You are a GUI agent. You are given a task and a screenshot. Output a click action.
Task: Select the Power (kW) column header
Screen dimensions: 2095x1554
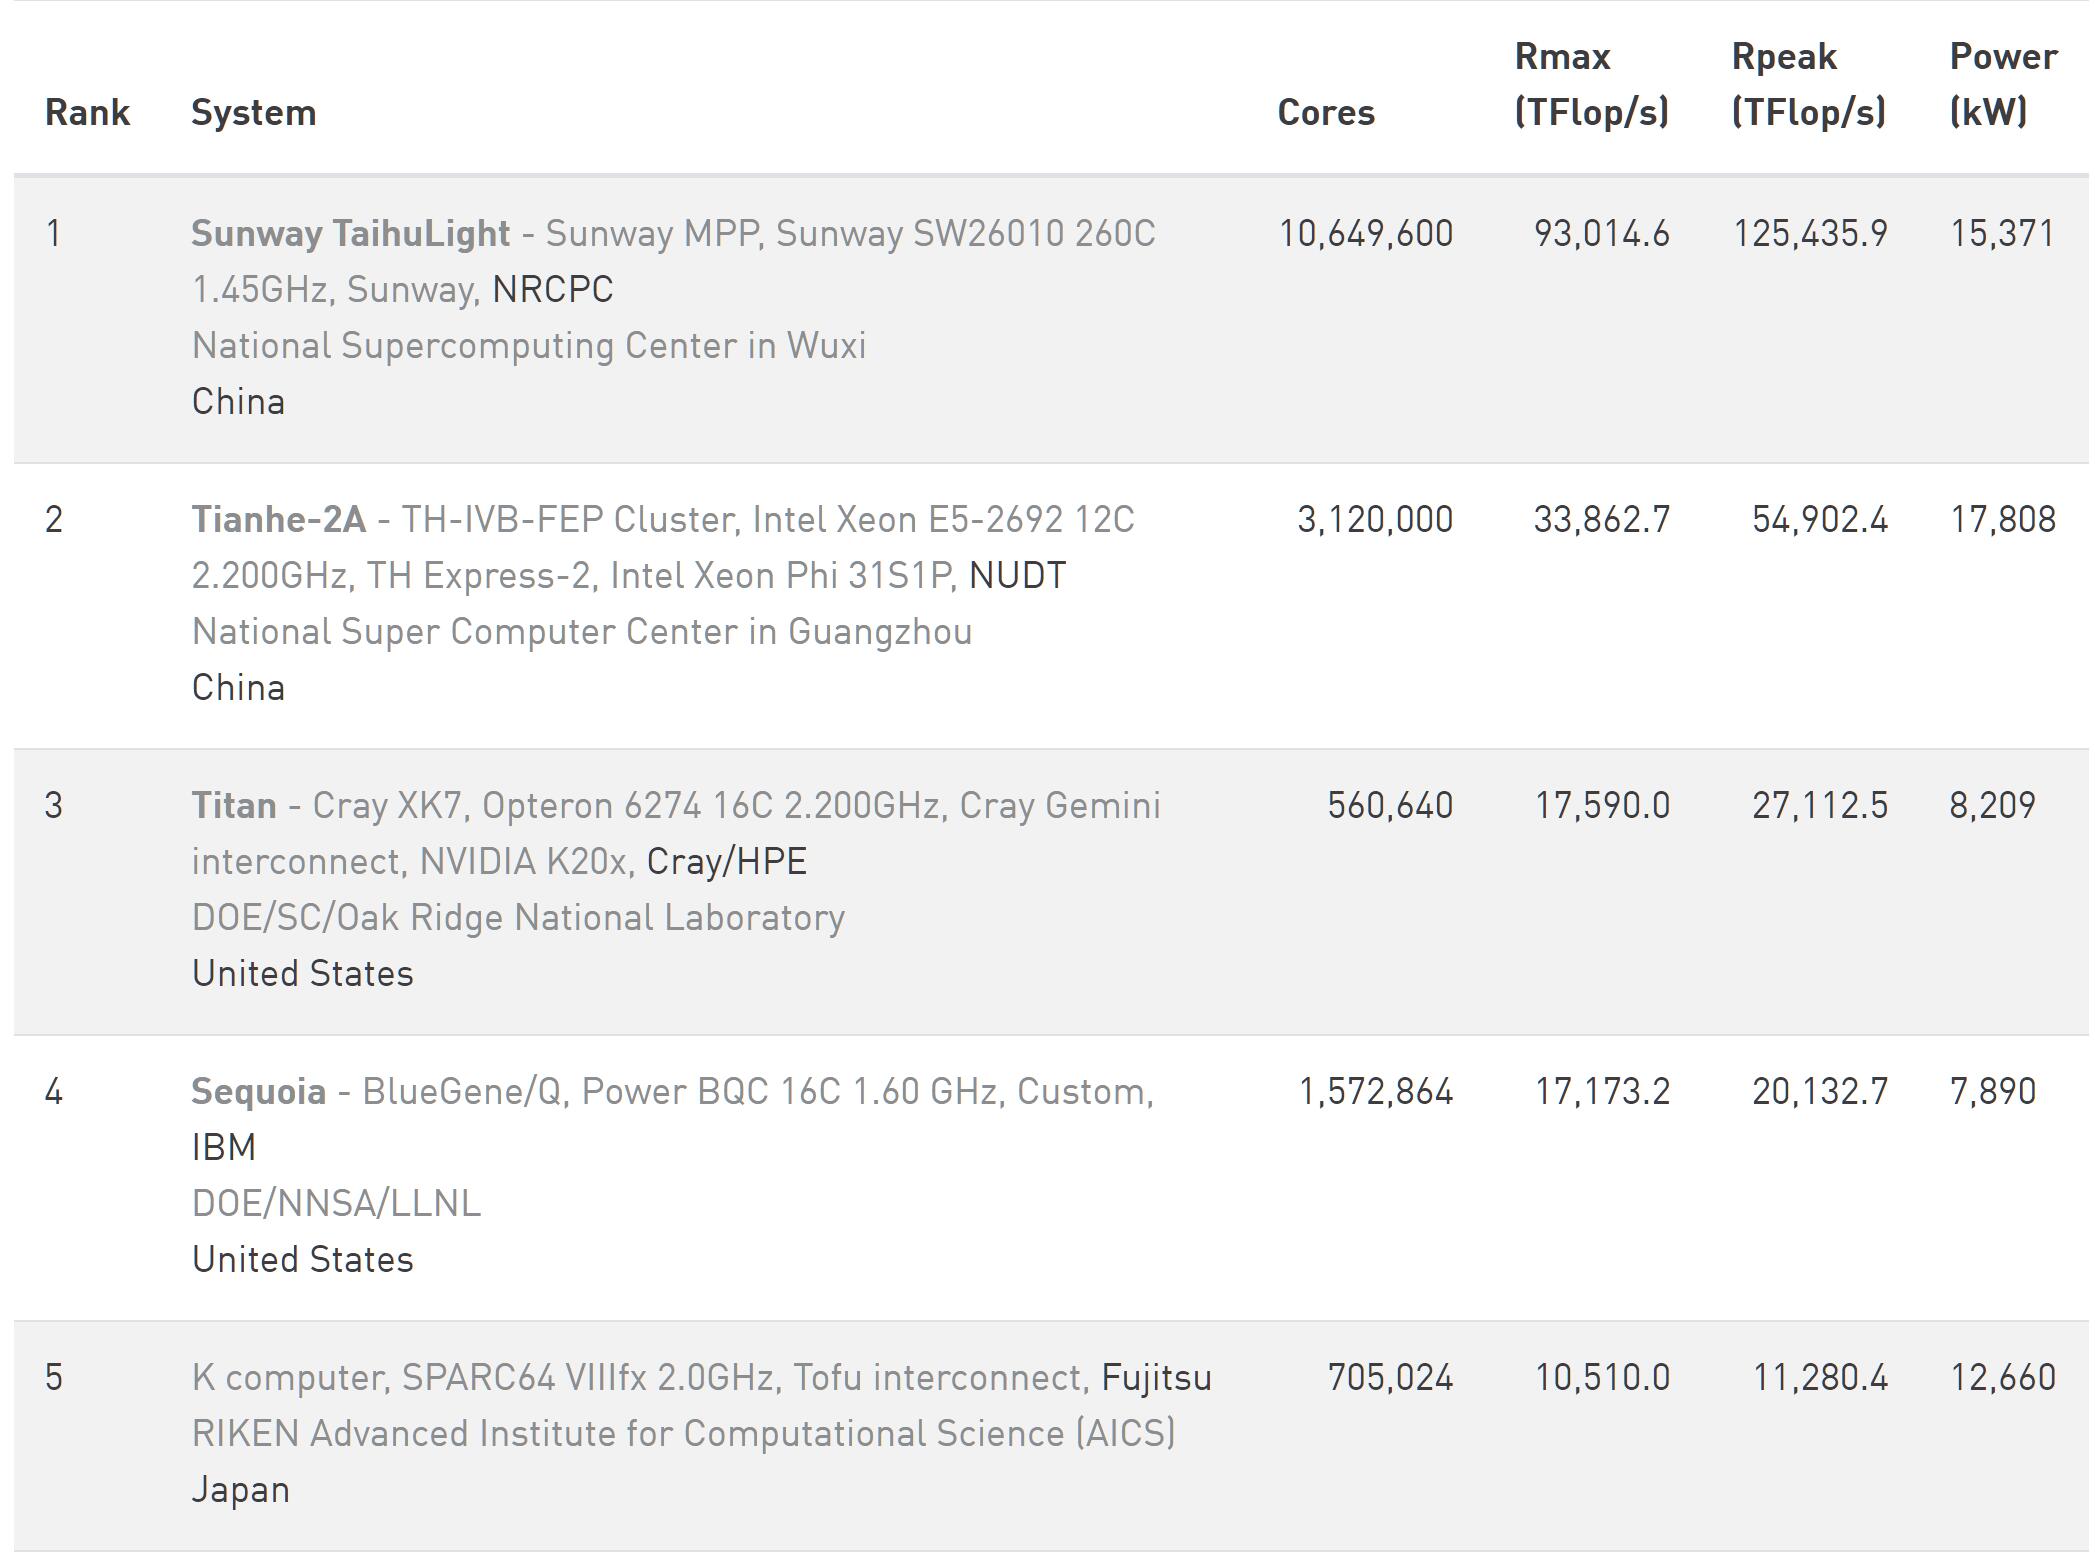[2003, 84]
